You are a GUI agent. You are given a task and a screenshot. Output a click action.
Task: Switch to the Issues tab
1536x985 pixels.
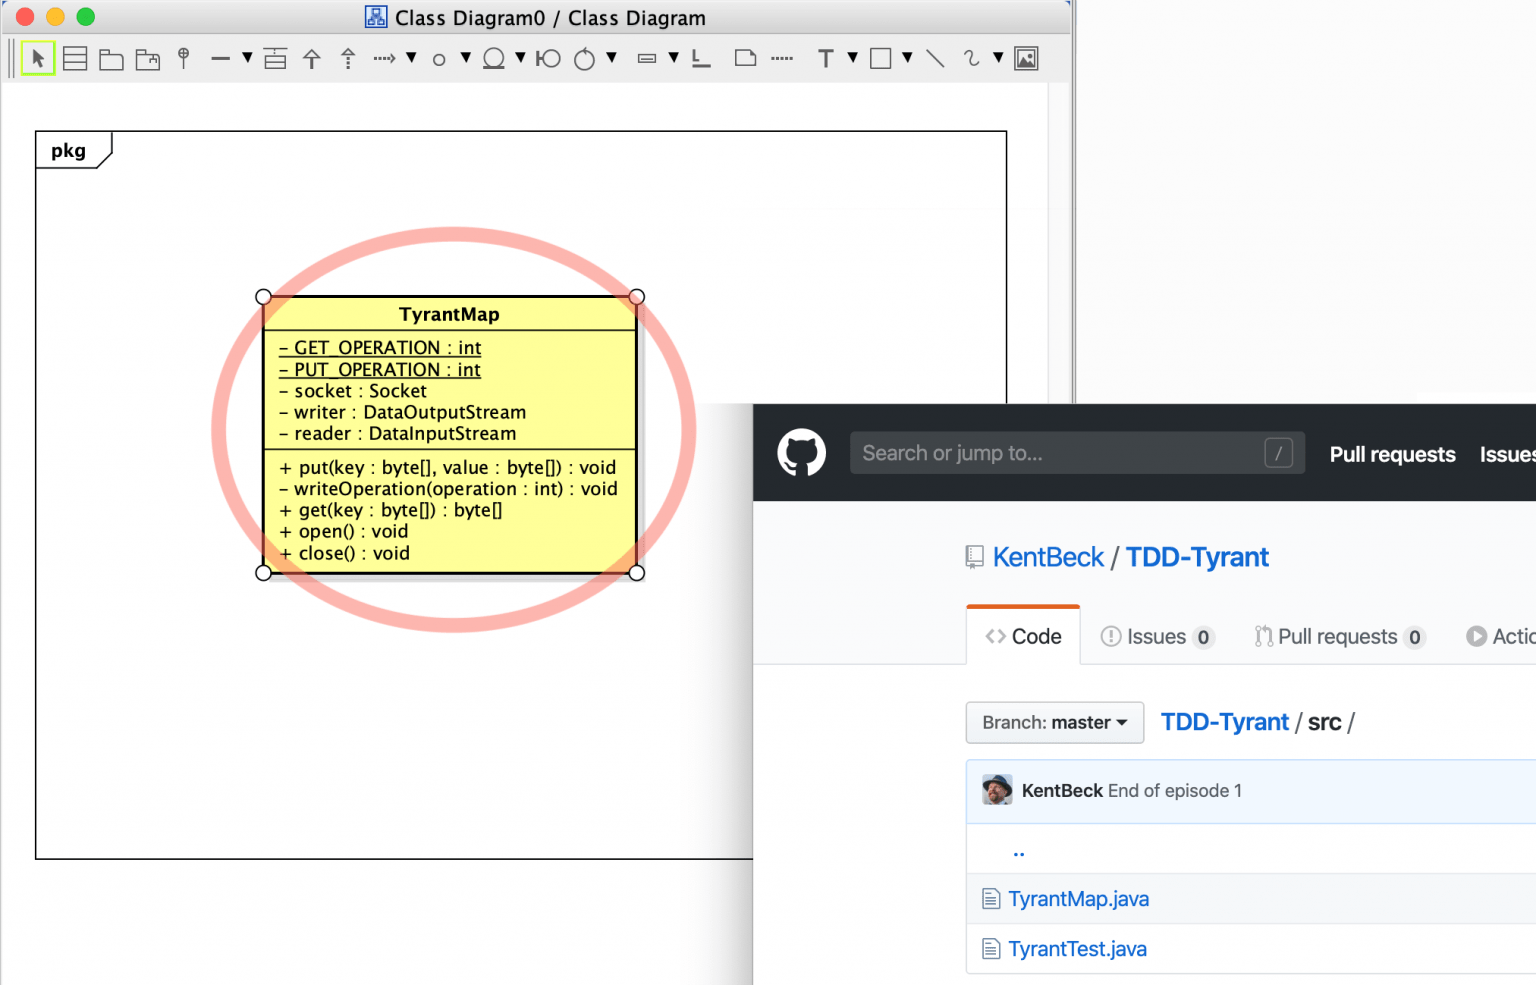(1157, 637)
